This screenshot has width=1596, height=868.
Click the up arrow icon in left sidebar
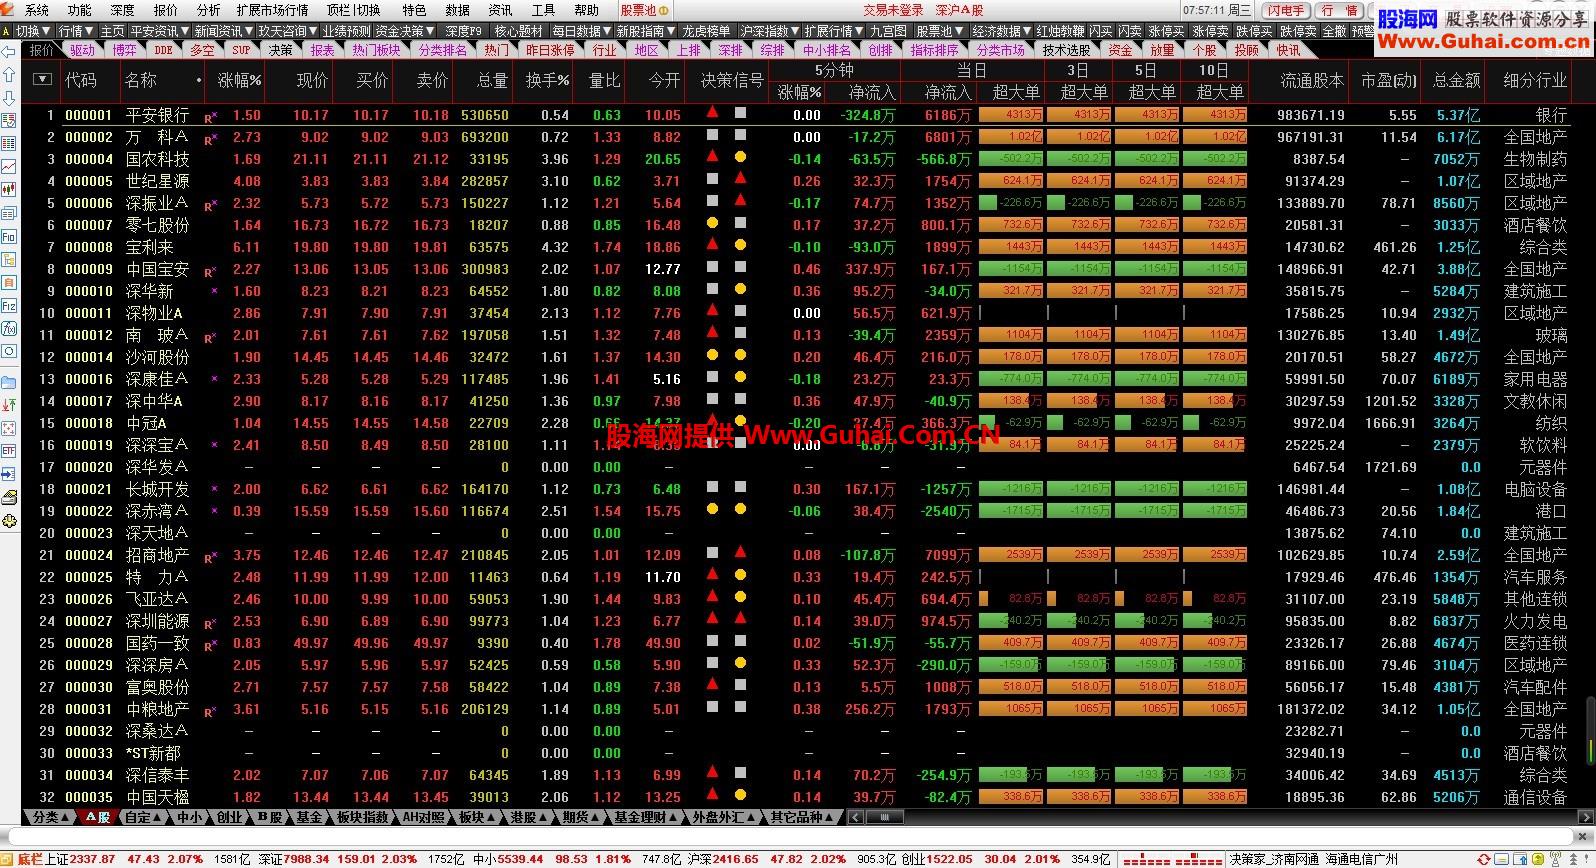pyautogui.click(x=9, y=76)
